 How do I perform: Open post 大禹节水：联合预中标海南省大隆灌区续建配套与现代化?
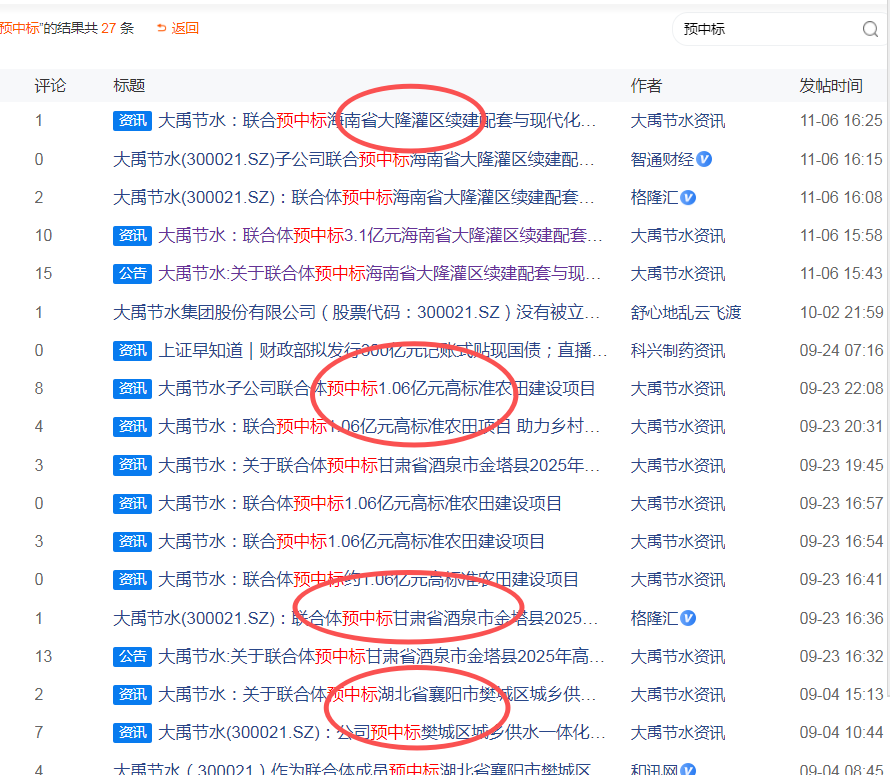(x=377, y=120)
